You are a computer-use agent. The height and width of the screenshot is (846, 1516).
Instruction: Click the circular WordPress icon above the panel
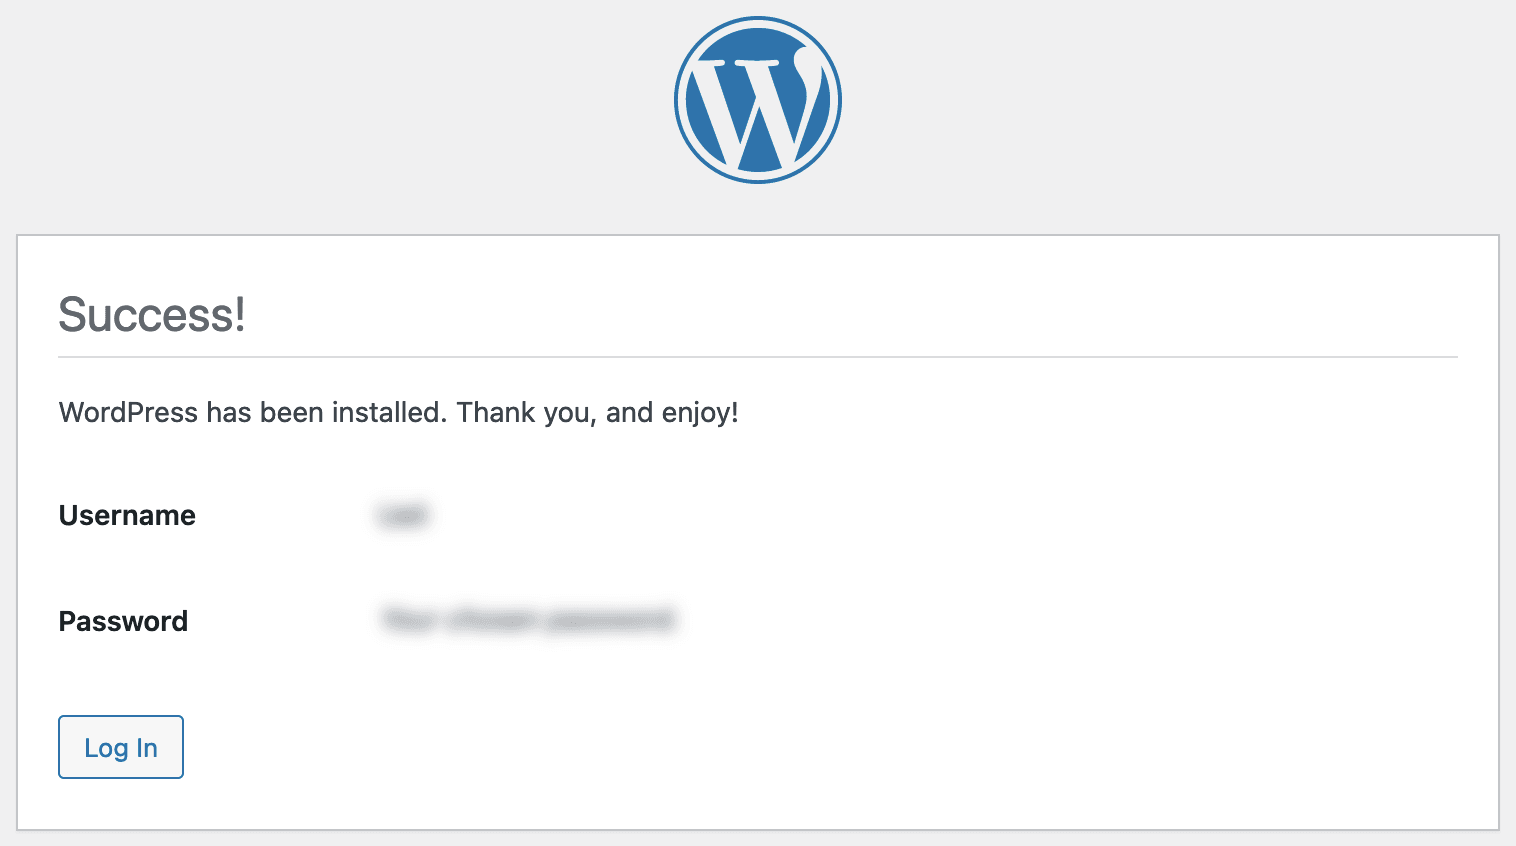(758, 99)
